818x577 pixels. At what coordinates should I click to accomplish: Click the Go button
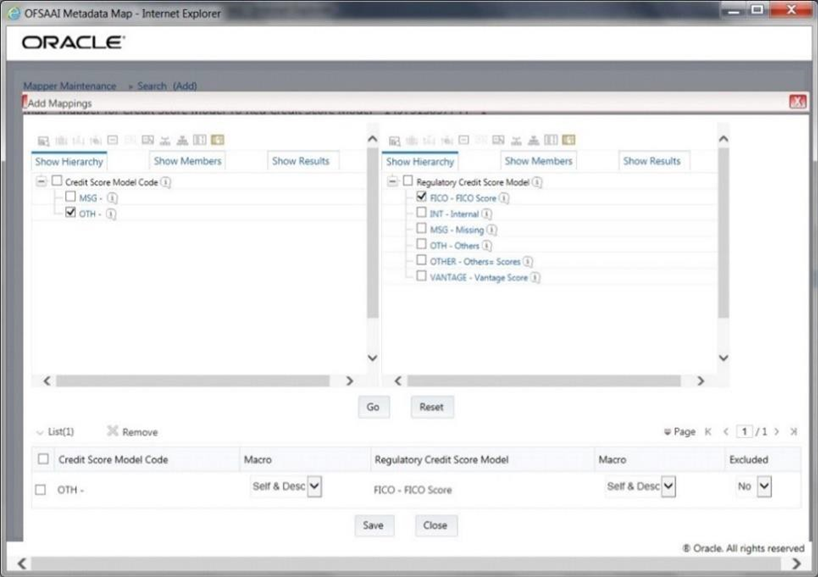(373, 407)
